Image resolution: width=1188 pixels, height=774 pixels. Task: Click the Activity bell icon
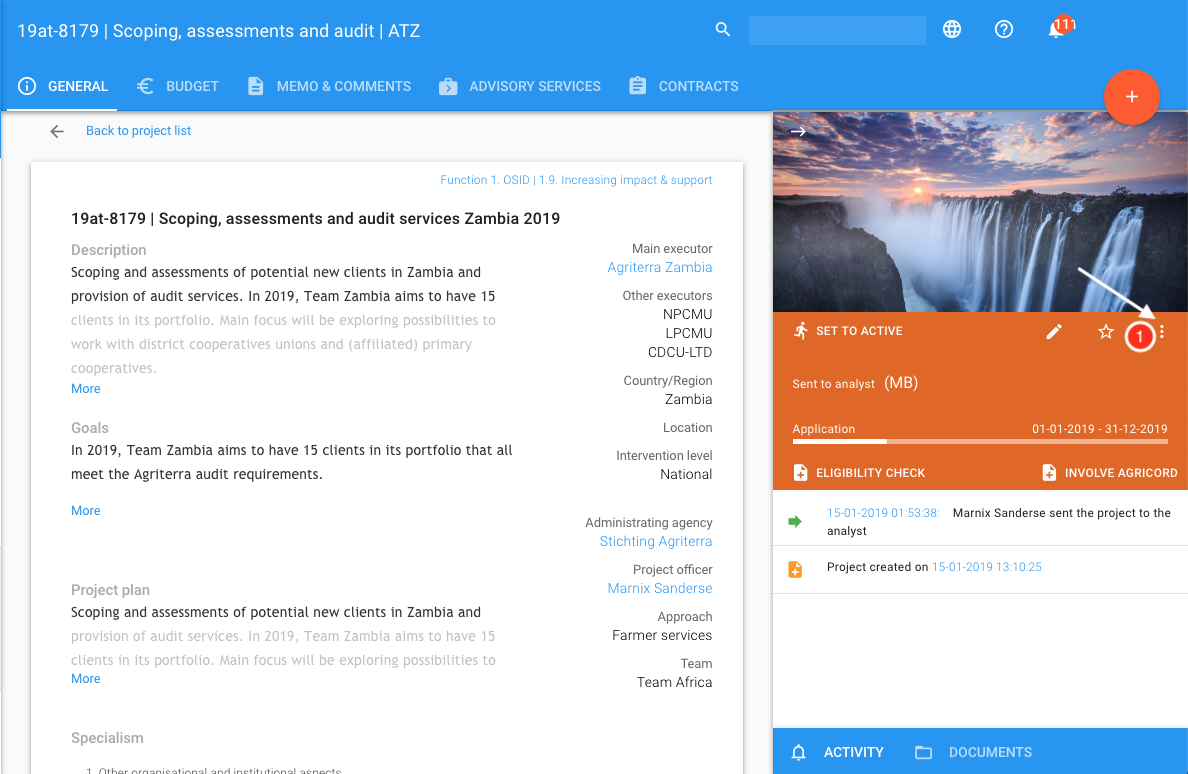pyautogui.click(x=799, y=752)
